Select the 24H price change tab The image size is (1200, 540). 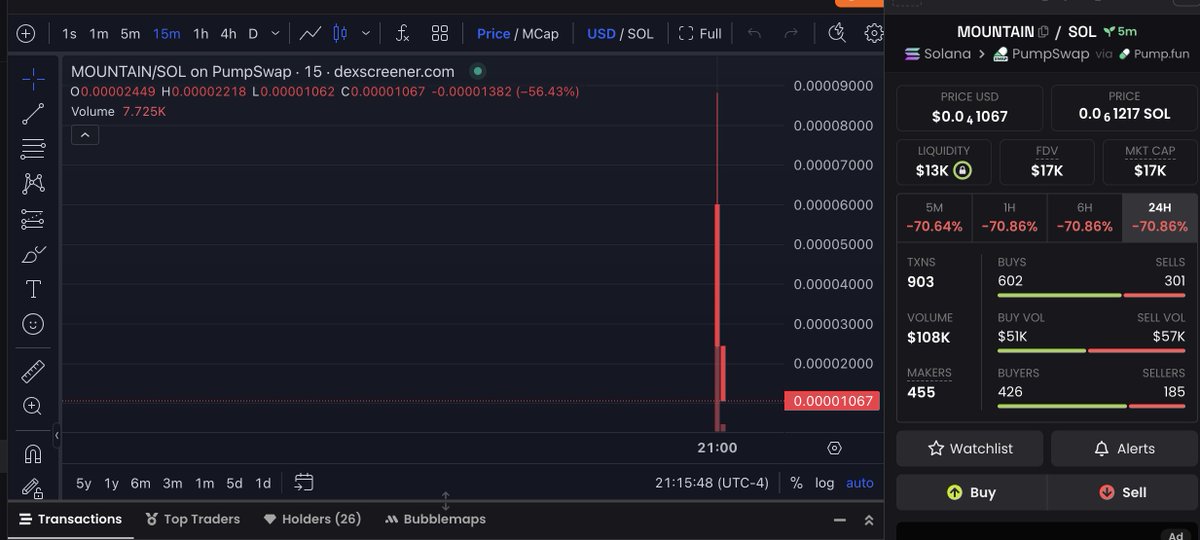coord(1160,218)
